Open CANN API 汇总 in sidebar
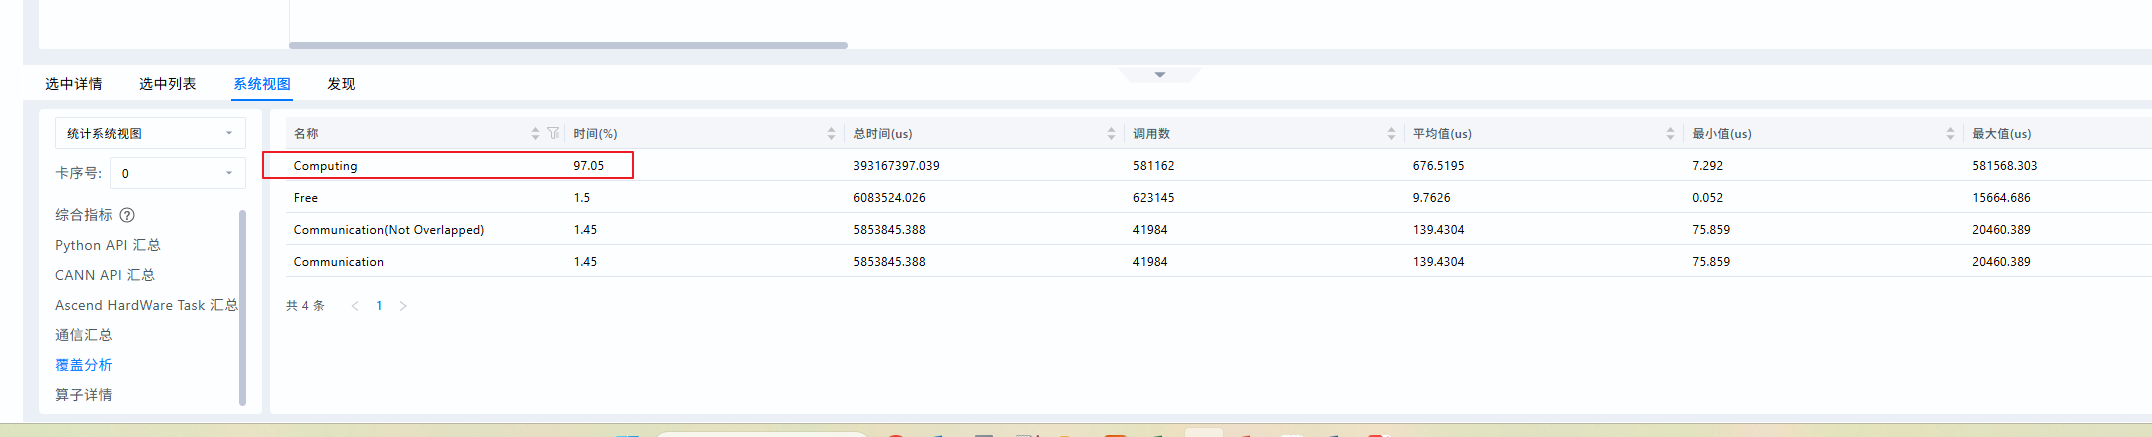2152x437 pixels. (104, 275)
